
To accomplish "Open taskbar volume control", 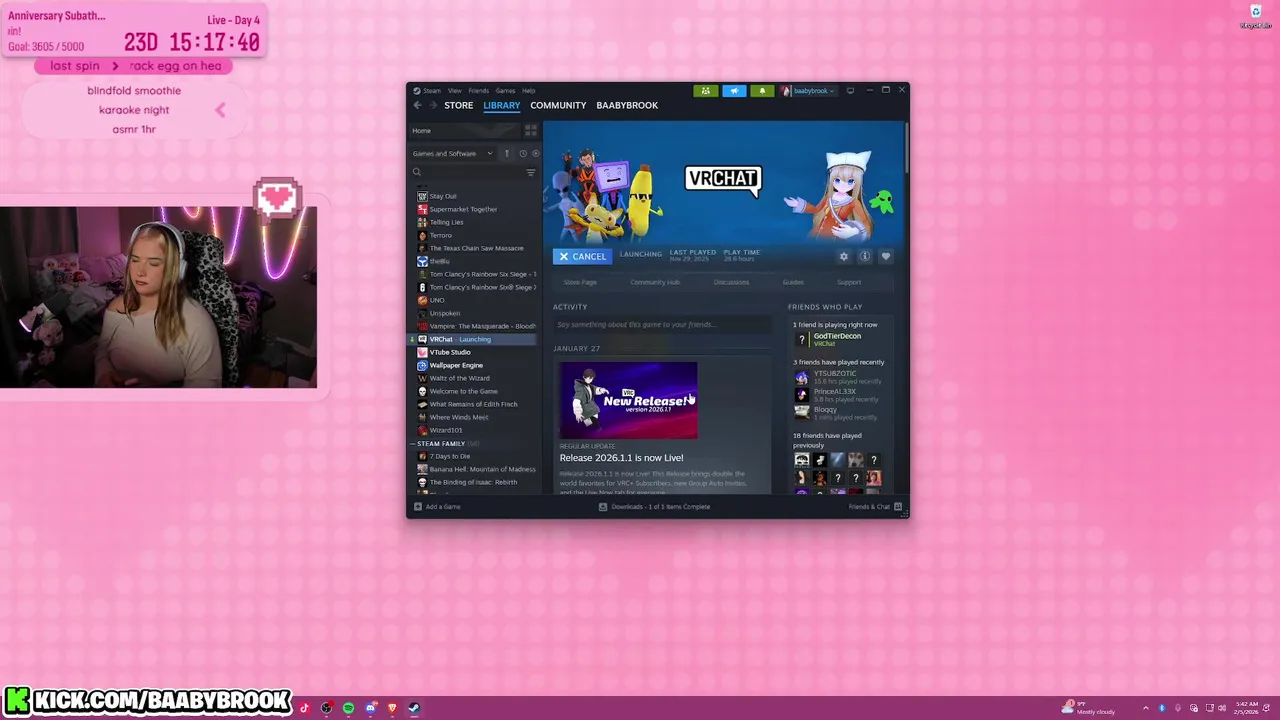I will [1222, 708].
